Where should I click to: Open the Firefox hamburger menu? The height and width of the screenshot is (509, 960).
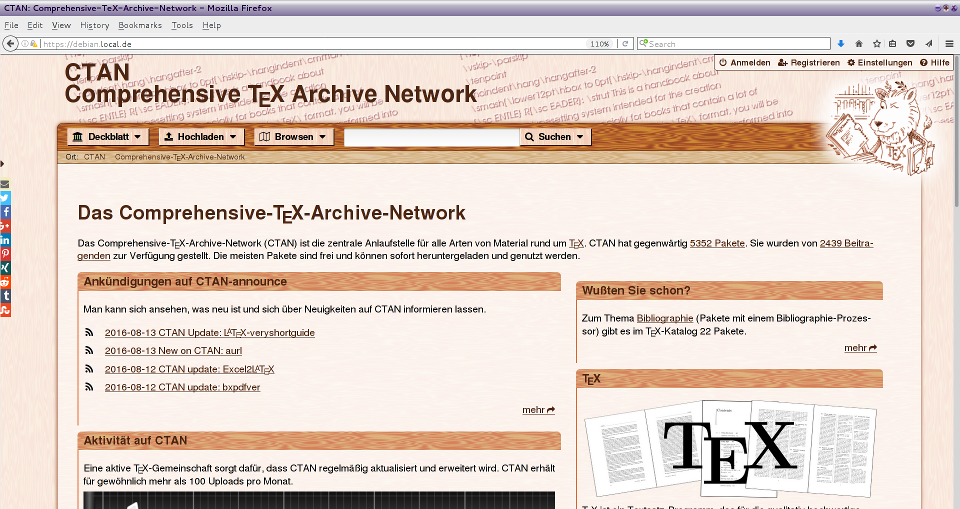coord(950,43)
